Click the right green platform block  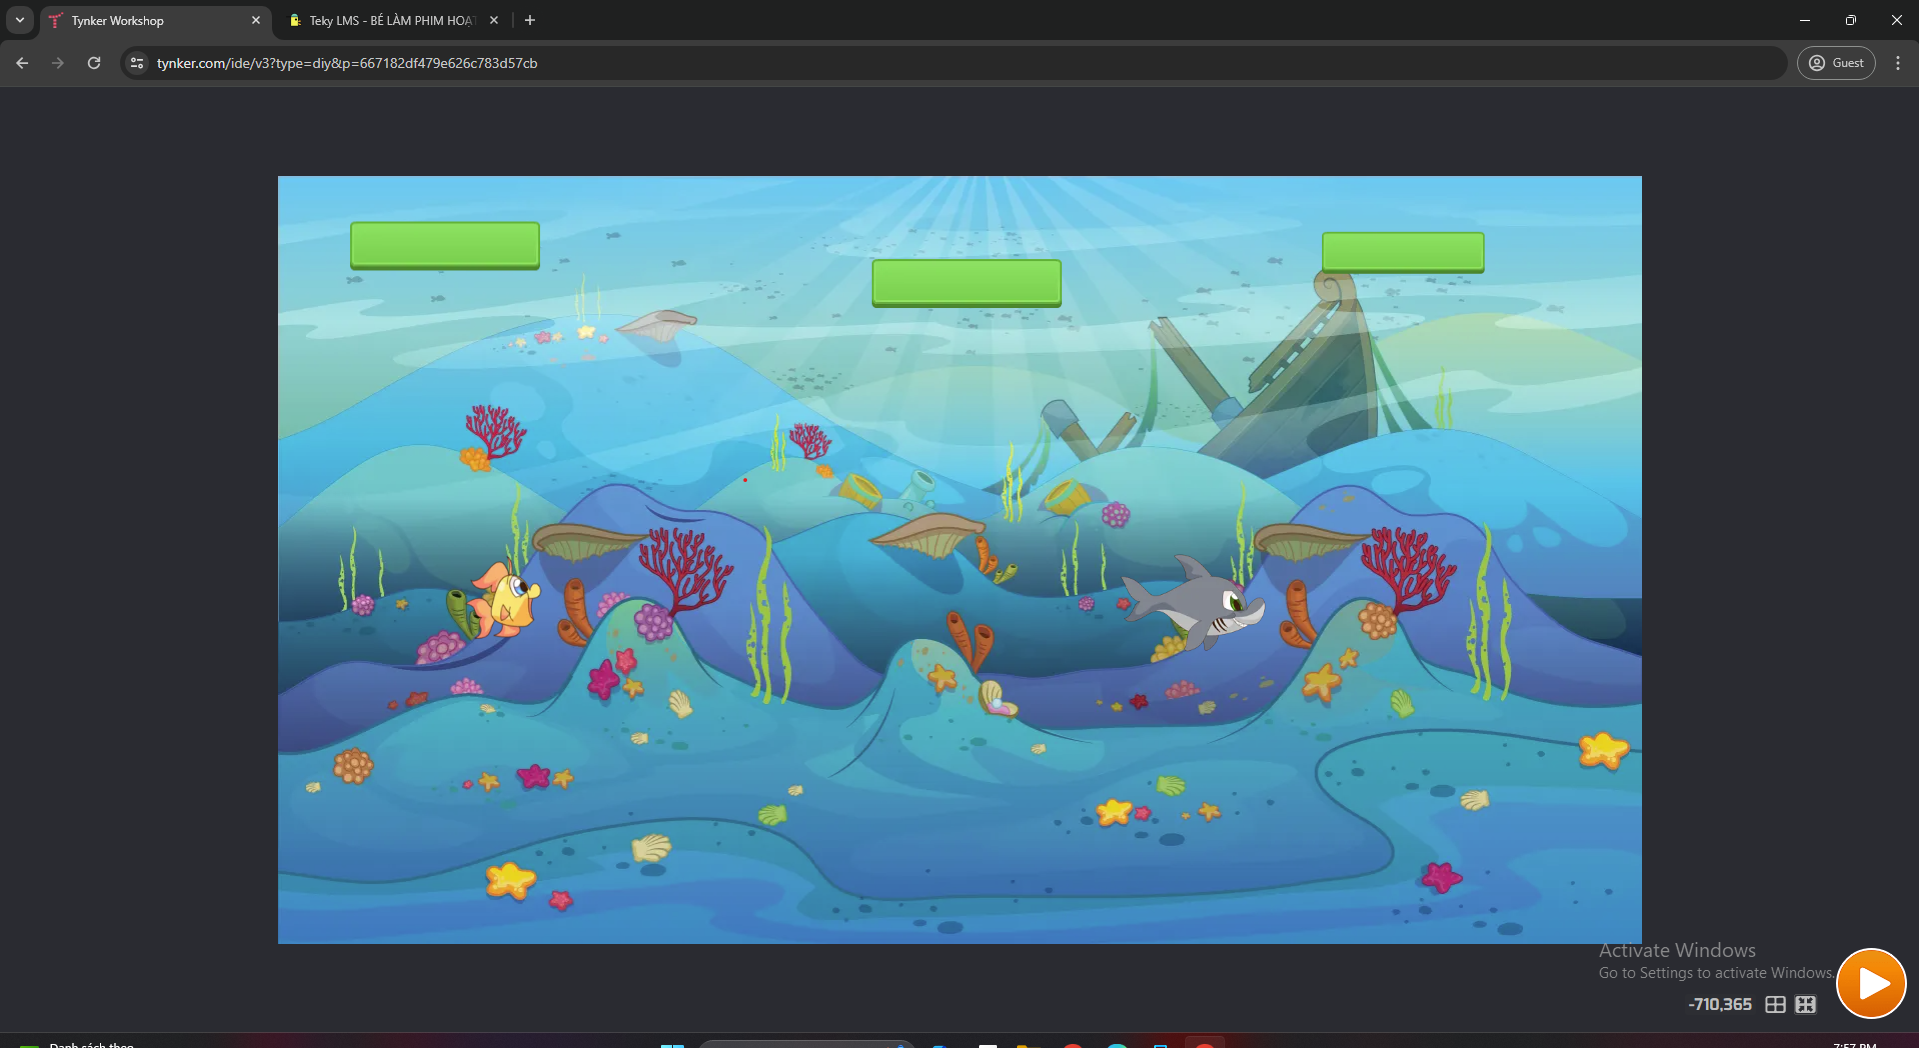coord(1403,252)
